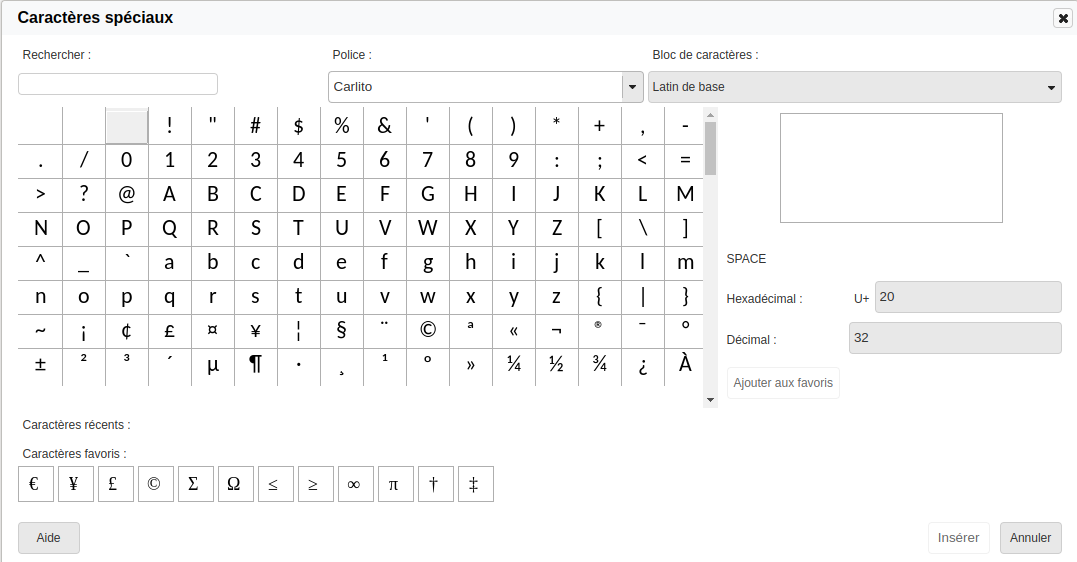Expand the Bloc de caractères dropdown

(1051, 87)
